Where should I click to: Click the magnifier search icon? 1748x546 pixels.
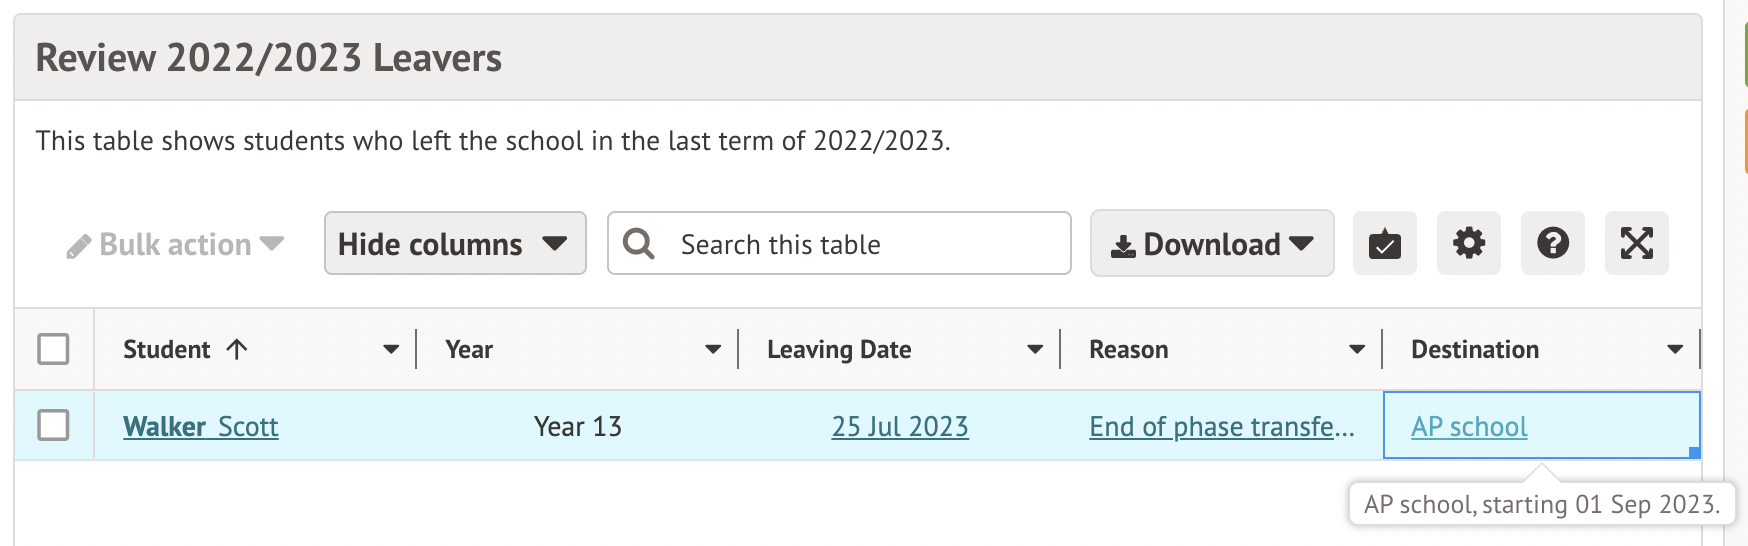tap(638, 243)
